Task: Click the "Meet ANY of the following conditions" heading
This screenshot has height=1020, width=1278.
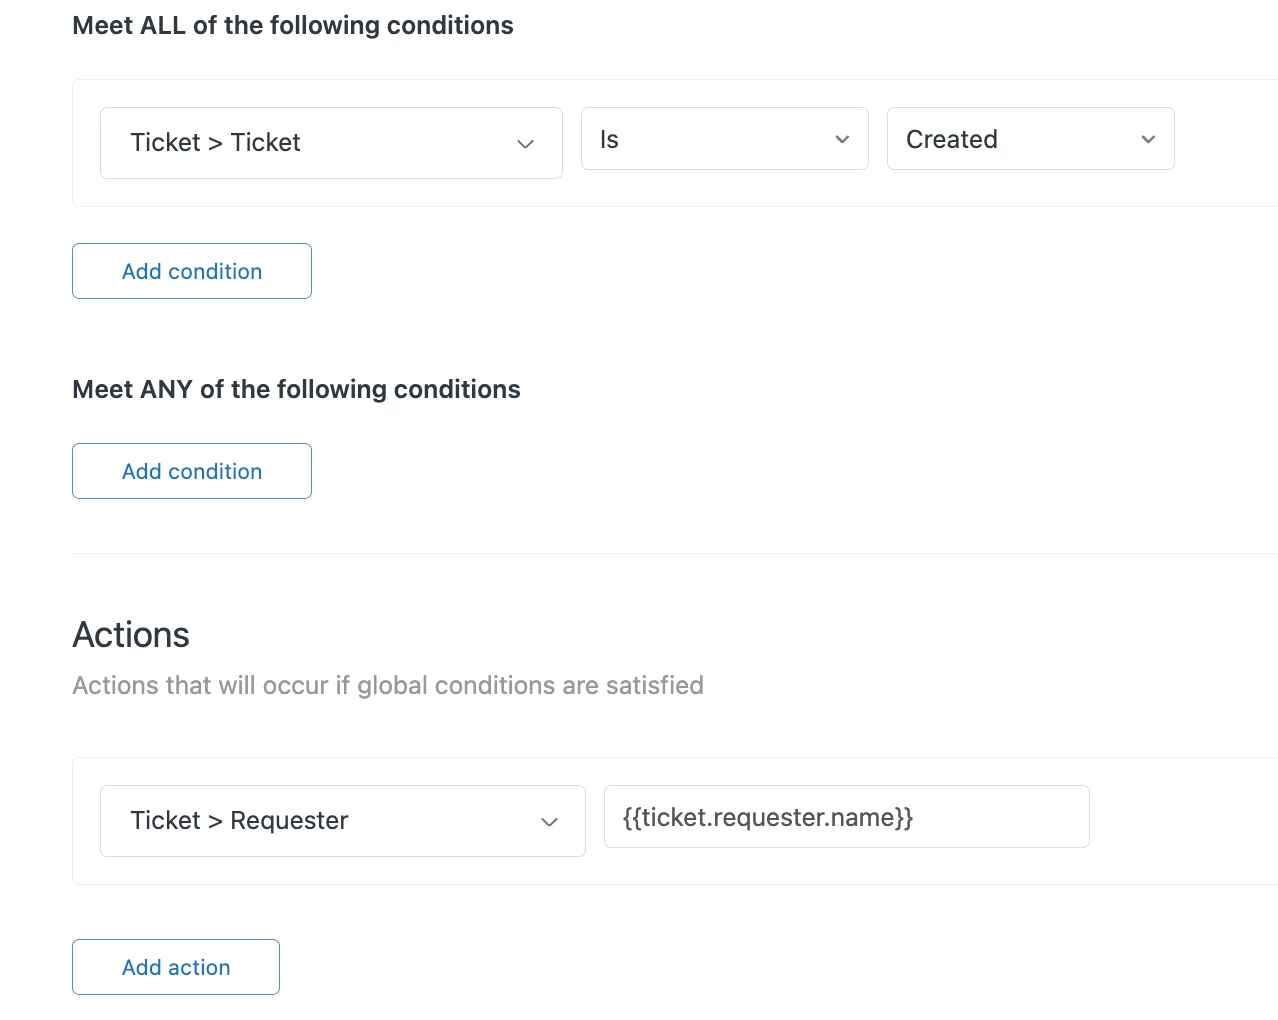Action: [x=296, y=389]
